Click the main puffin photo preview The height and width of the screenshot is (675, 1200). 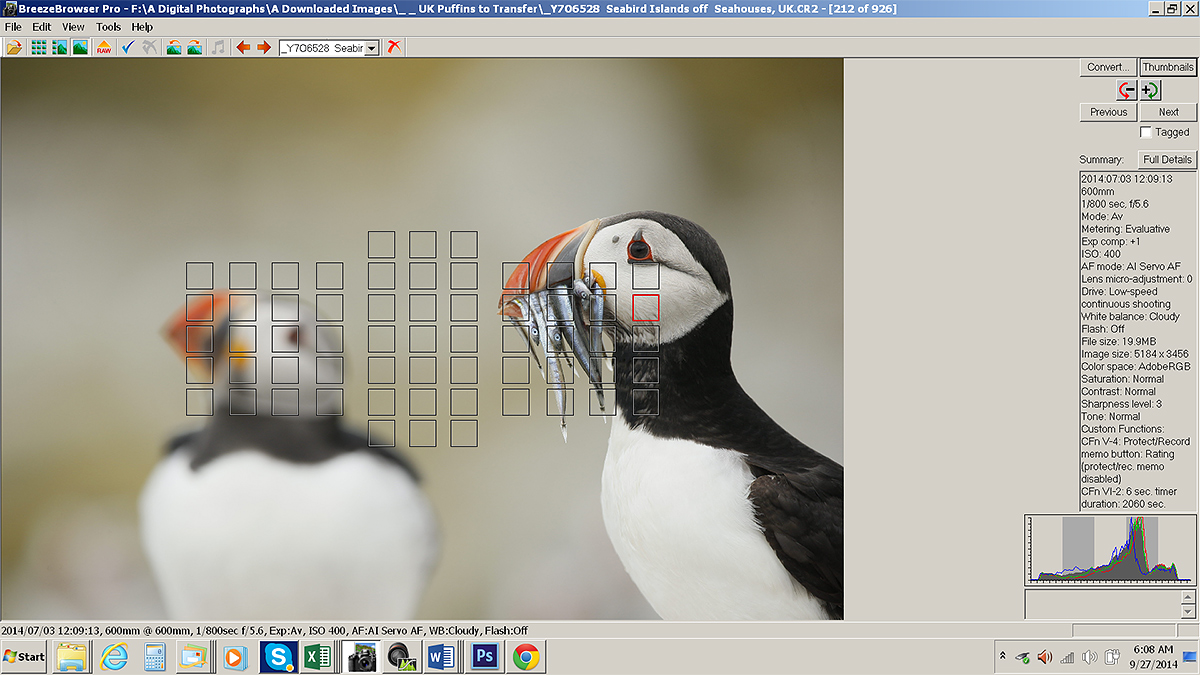coord(422,339)
